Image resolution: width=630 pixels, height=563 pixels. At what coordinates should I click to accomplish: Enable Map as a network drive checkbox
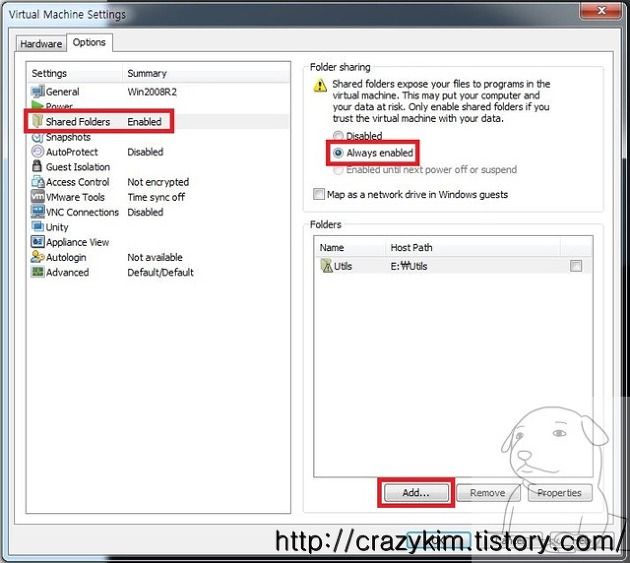(319, 194)
